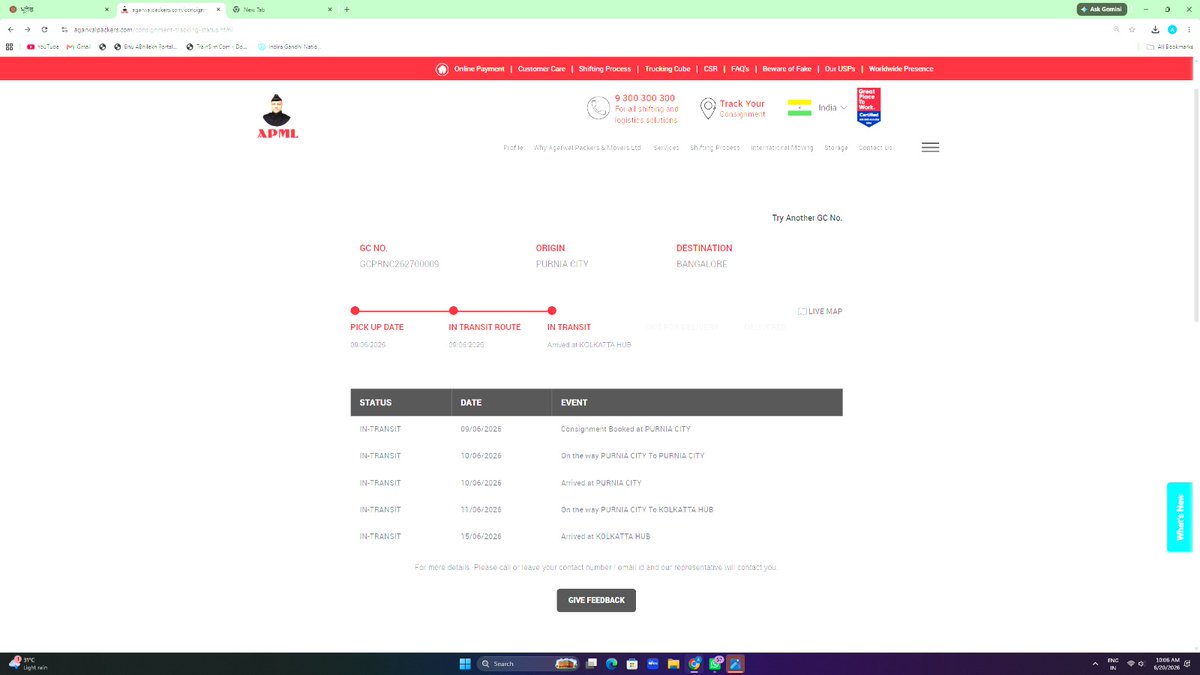Click the Online Payment link
Viewport: 1200px width, 675px height.
(x=479, y=69)
